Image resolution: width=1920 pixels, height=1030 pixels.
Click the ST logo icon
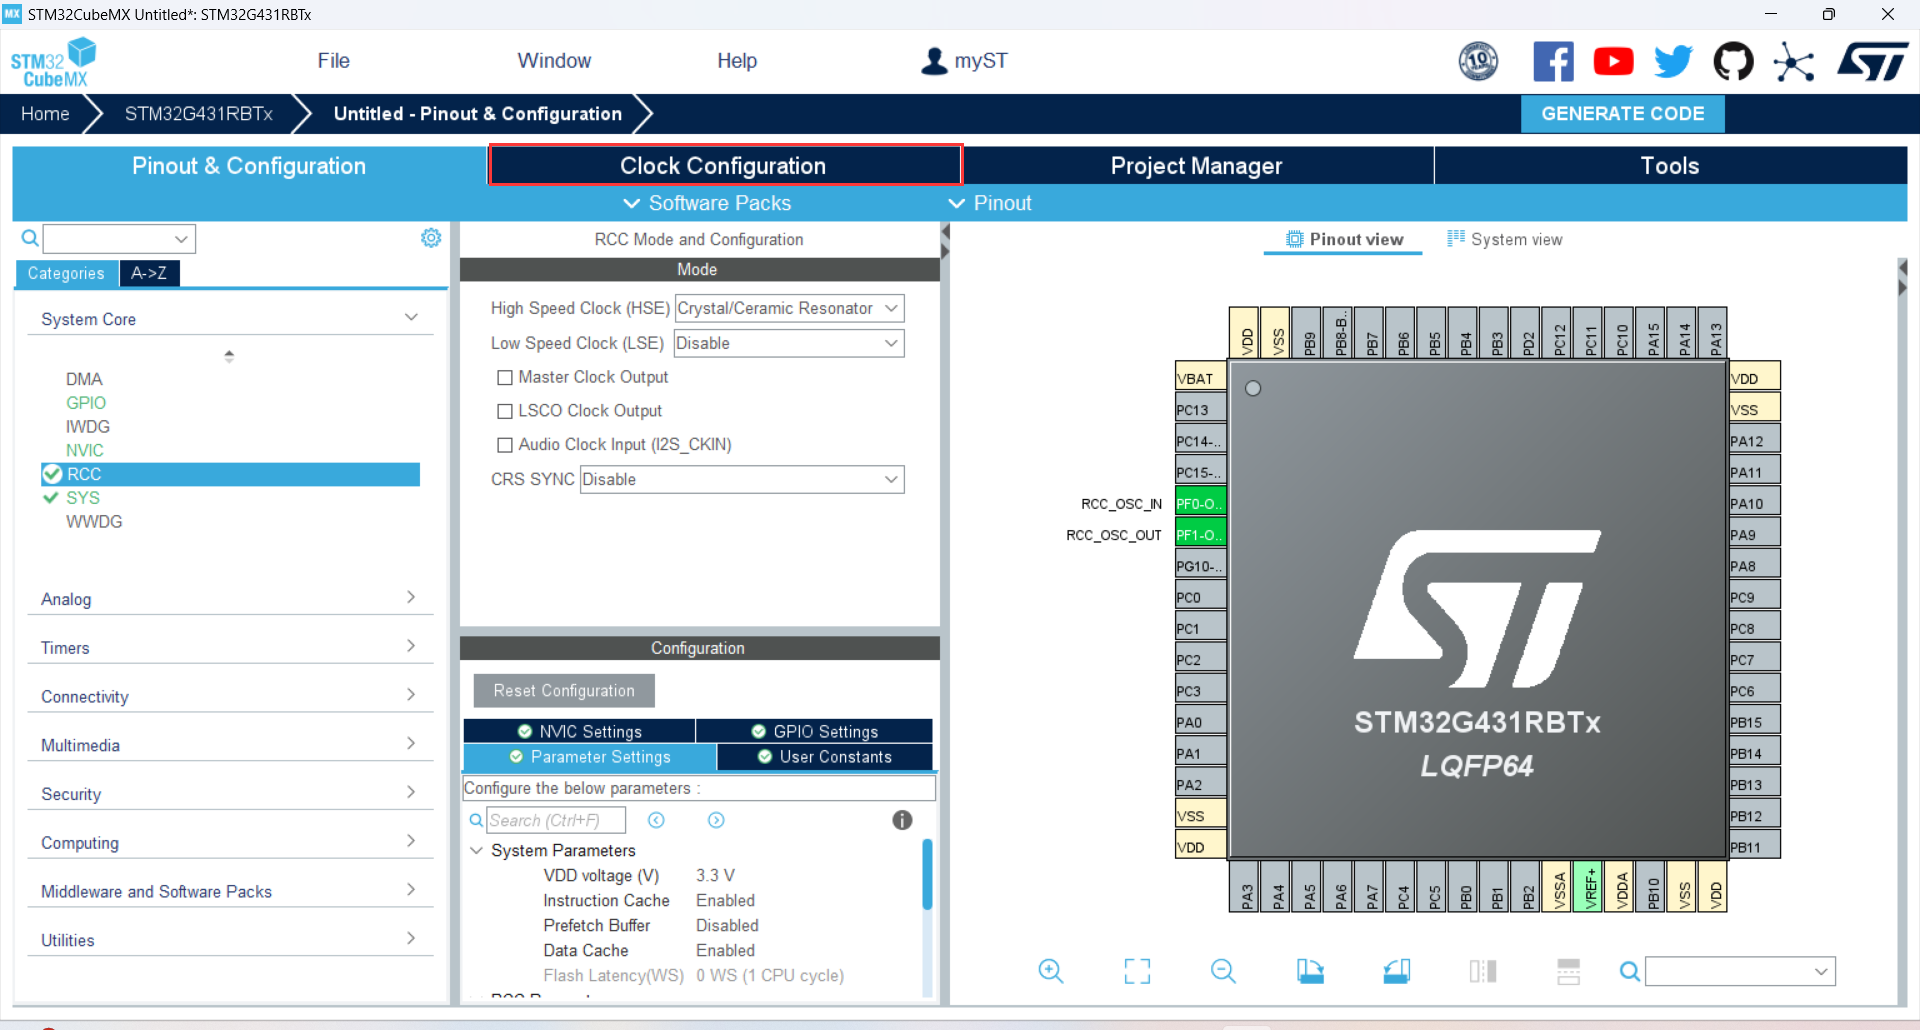coord(1873,62)
